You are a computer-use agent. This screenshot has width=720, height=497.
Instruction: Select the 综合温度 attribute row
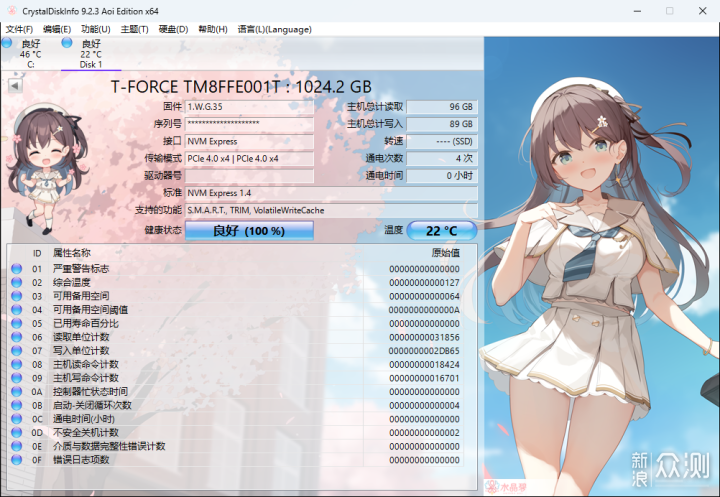236,282
